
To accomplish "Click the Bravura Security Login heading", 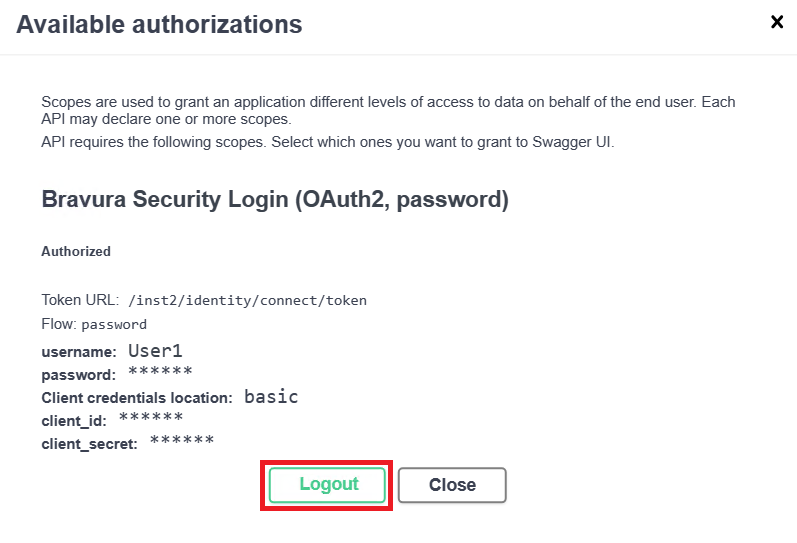I will [x=275, y=199].
